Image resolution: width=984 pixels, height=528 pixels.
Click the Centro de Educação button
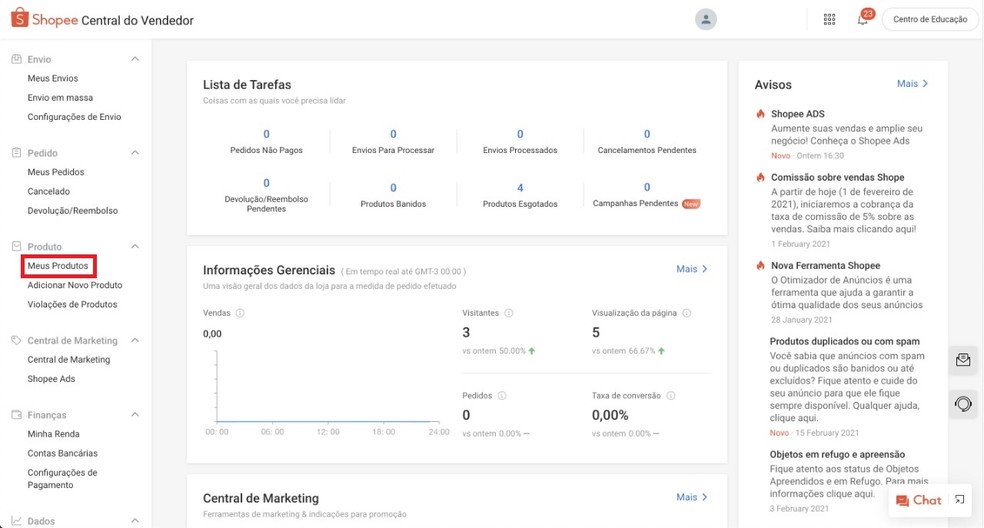(930, 19)
